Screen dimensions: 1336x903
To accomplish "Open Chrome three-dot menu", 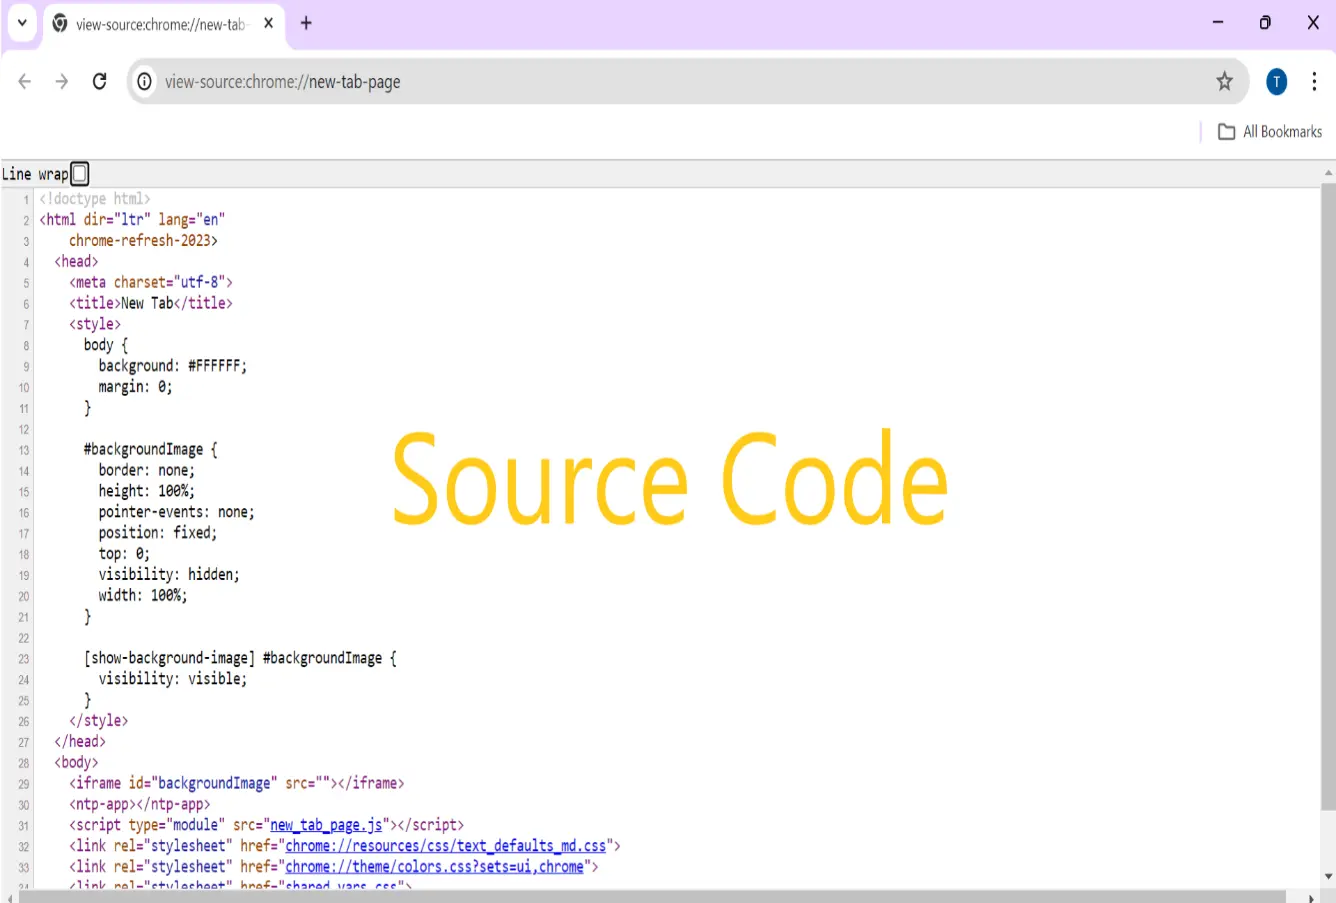I will pyautogui.click(x=1314, y=82).
